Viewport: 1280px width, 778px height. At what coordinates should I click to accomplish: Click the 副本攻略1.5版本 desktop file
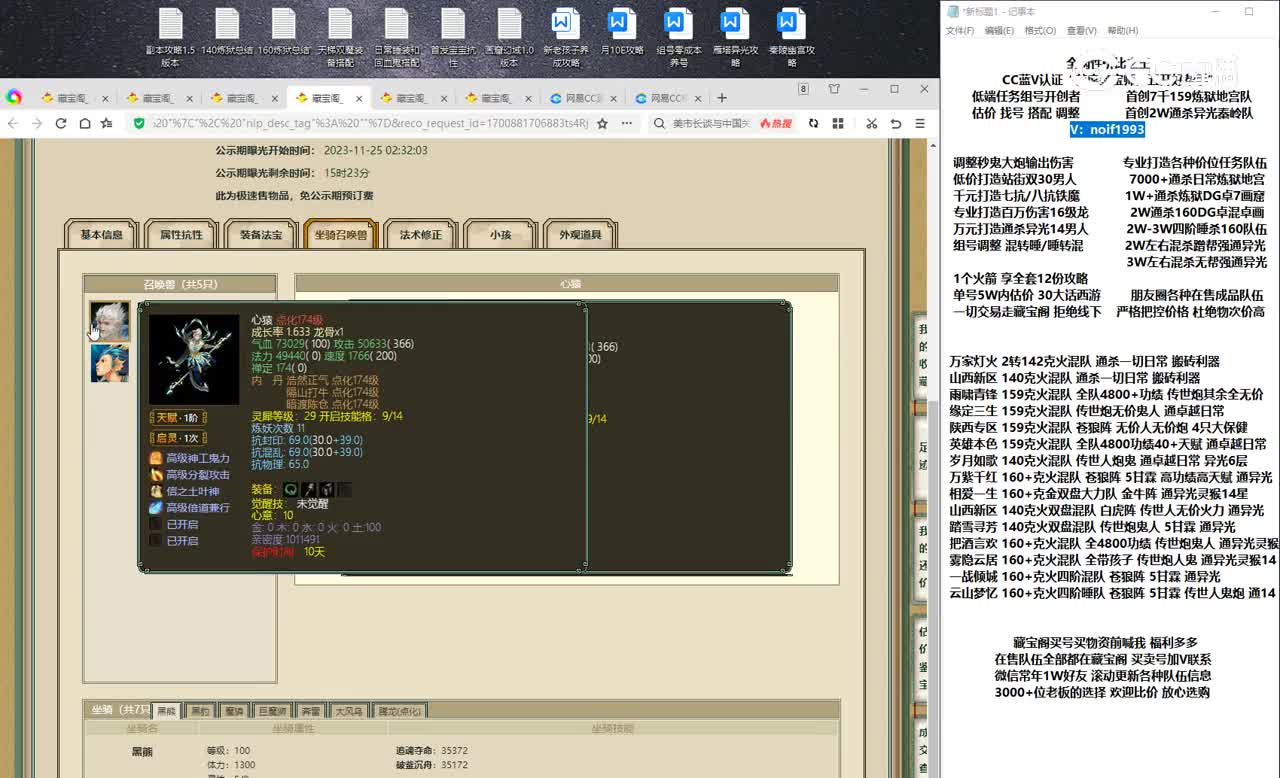pyautogui.click(x=170, y=38)
